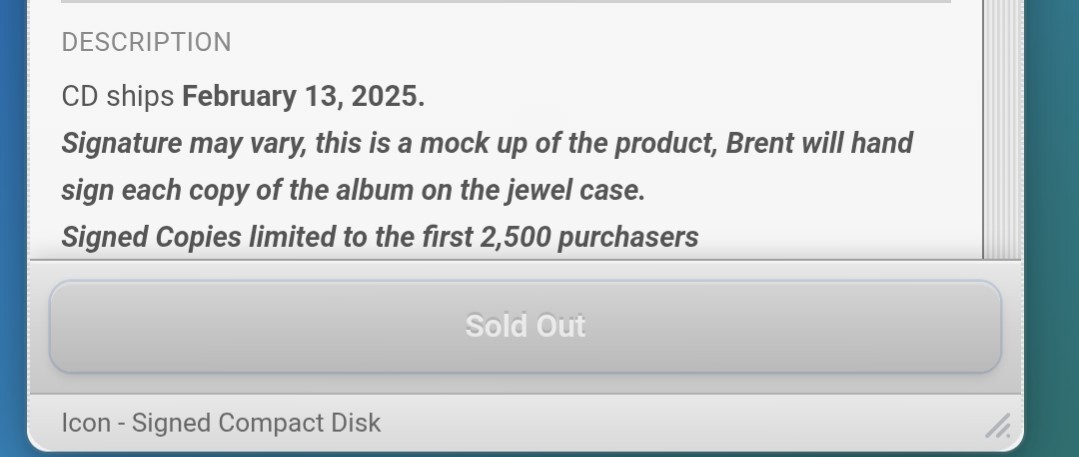Click the blue desktop background left of the window
Screen dimensions: 1079x457
12,200
